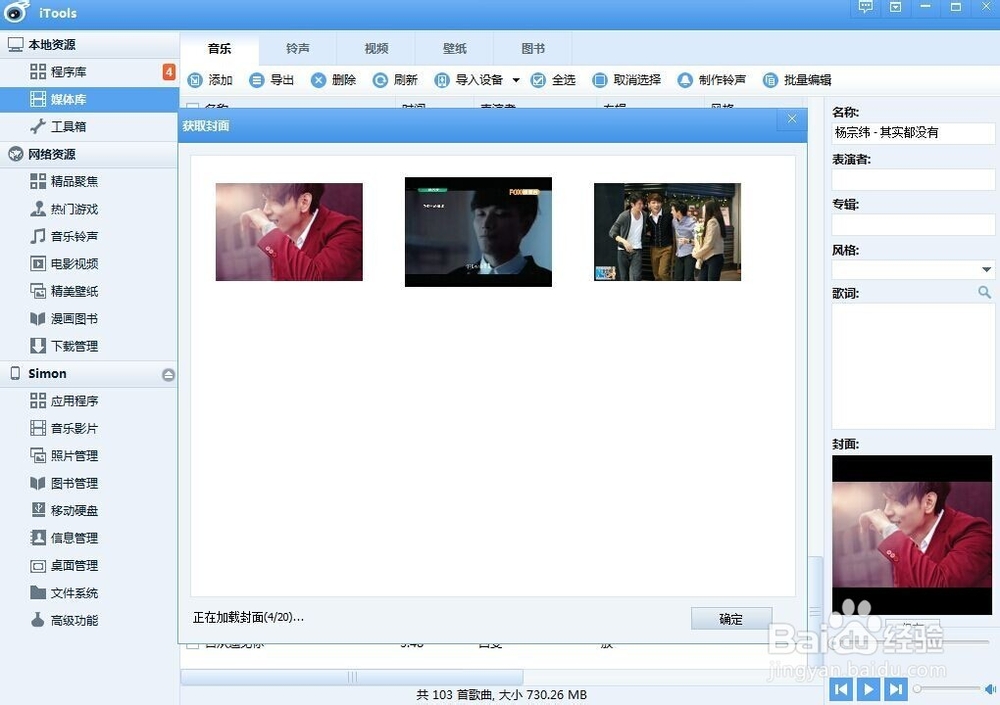
Task: Select the group photo cover thumbnail
Action: click(x=667, y=232)
